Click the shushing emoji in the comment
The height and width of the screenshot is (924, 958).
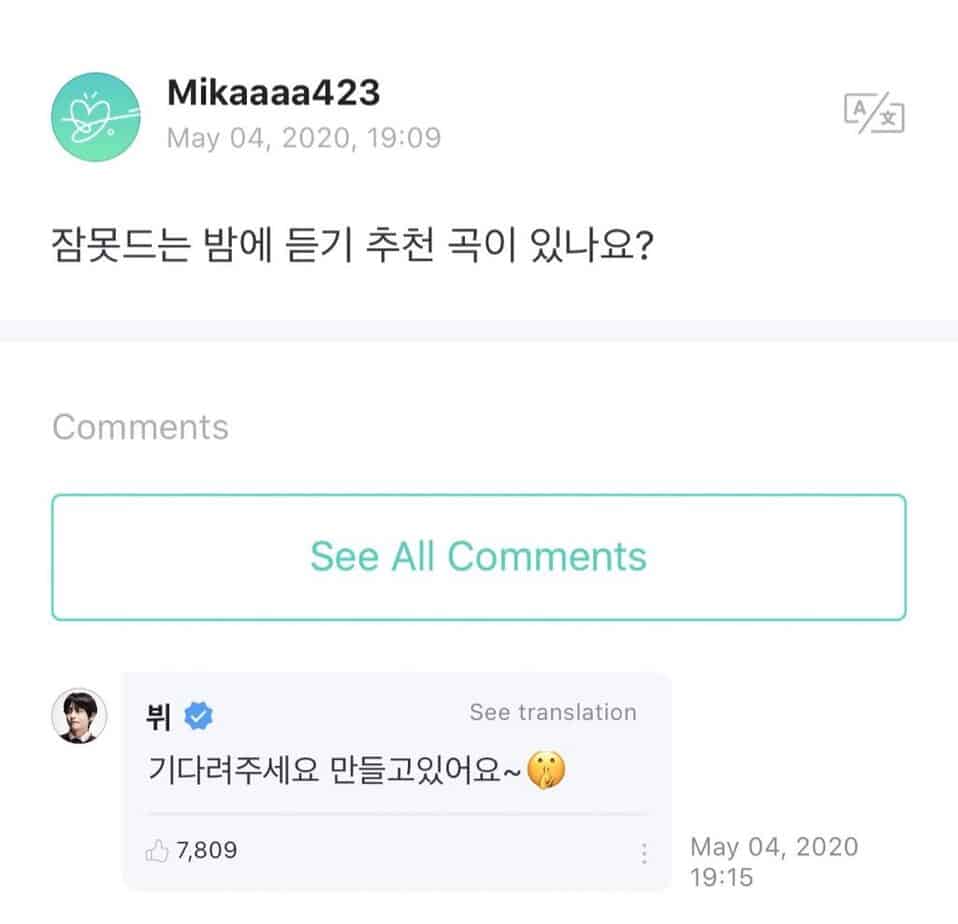(x=545, y=771)
